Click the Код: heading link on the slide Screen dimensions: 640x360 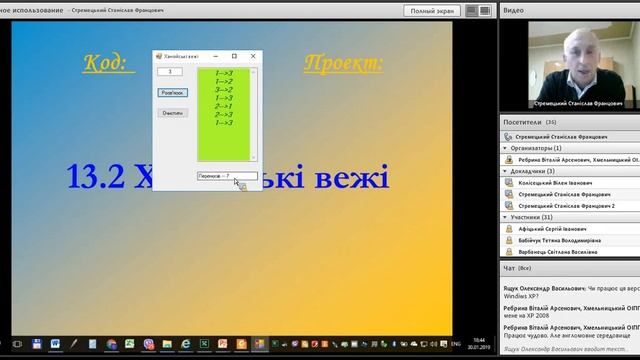point(109,63)
